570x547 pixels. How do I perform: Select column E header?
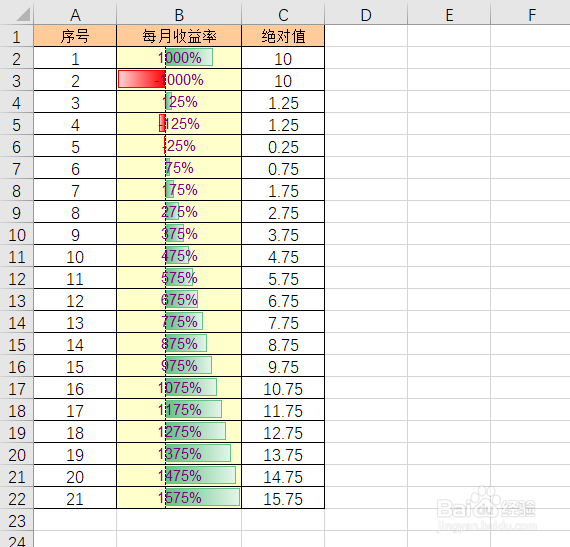click(449, 15)
